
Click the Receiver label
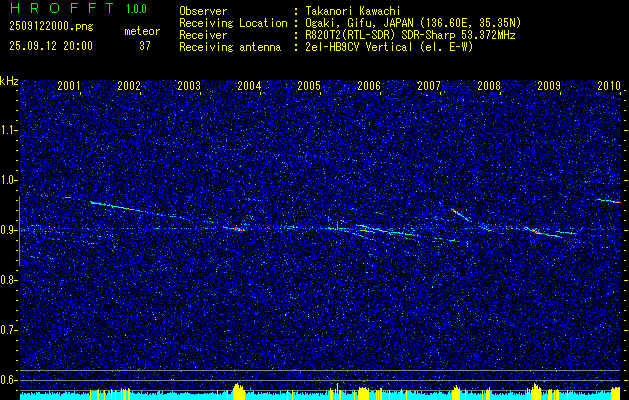pyautogui.click(x=203, y=35)
